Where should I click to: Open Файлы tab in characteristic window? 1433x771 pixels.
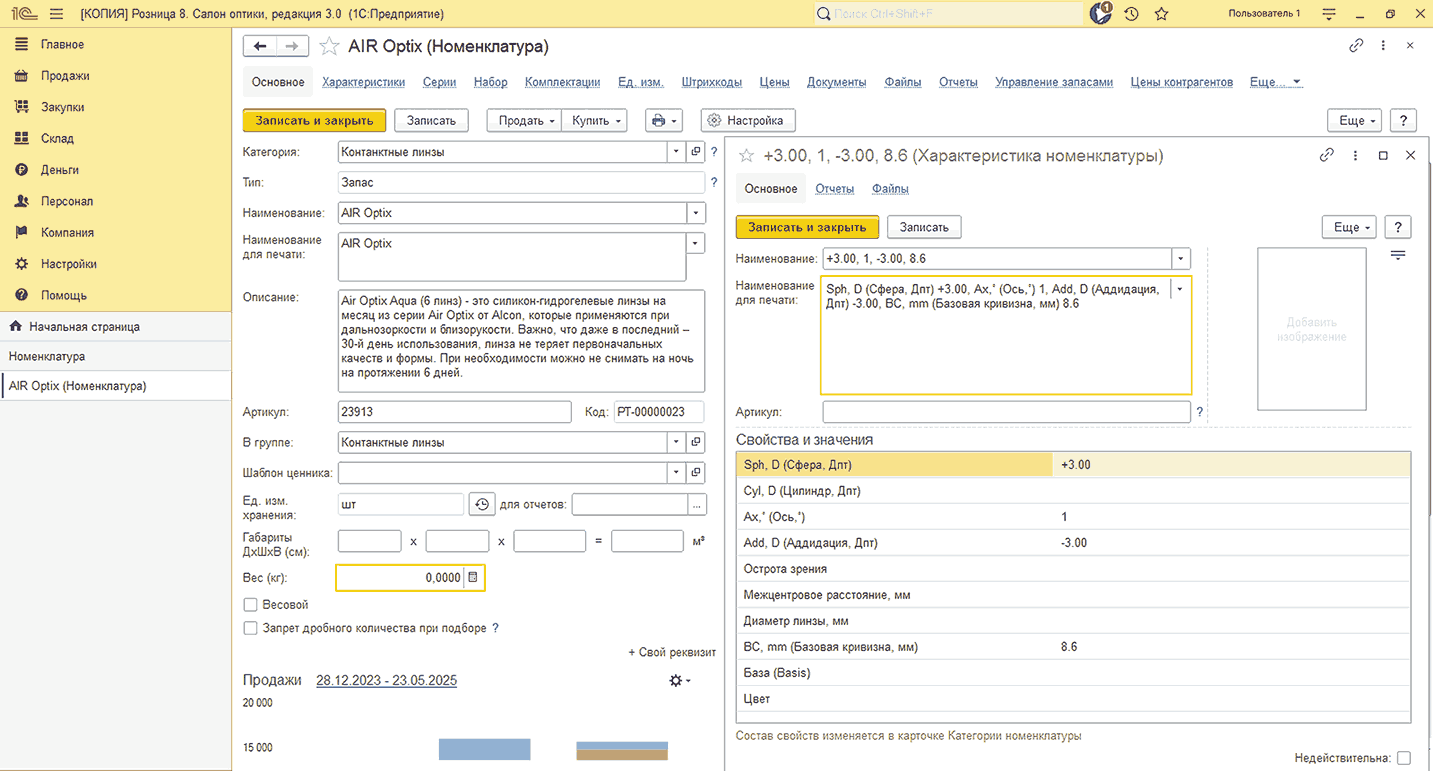coord(890,188)
